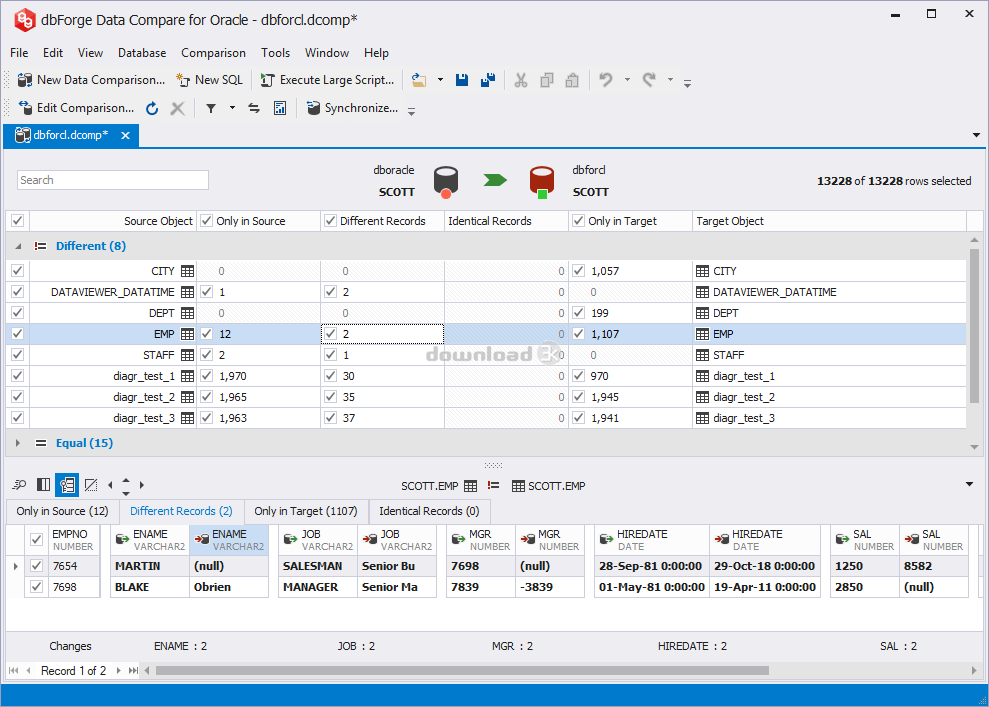Click the Save icon
989x707 pixels.
[x=462, y=80]
